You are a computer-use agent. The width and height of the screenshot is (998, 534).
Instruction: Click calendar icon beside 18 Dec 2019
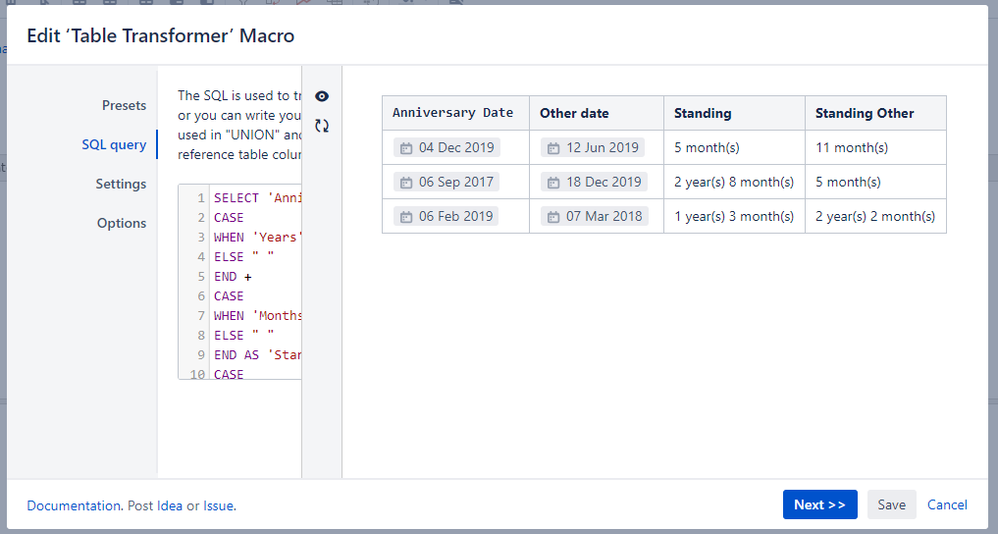coord(554,183)
